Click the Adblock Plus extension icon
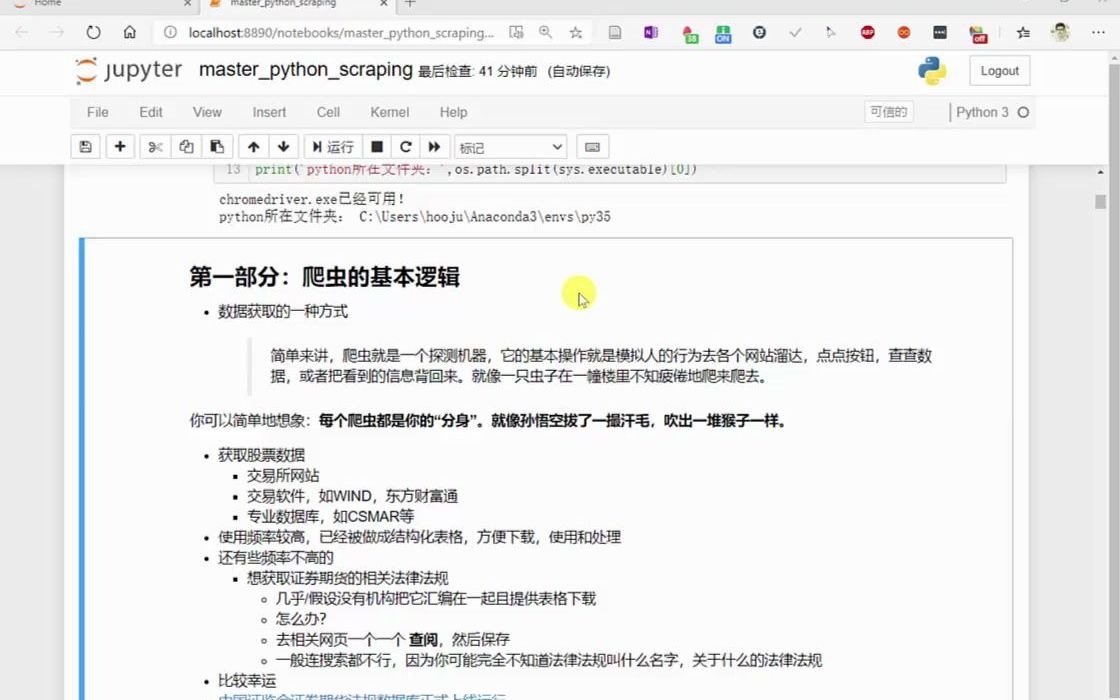This screenshot has height=700, width=1120. point(868,32)
